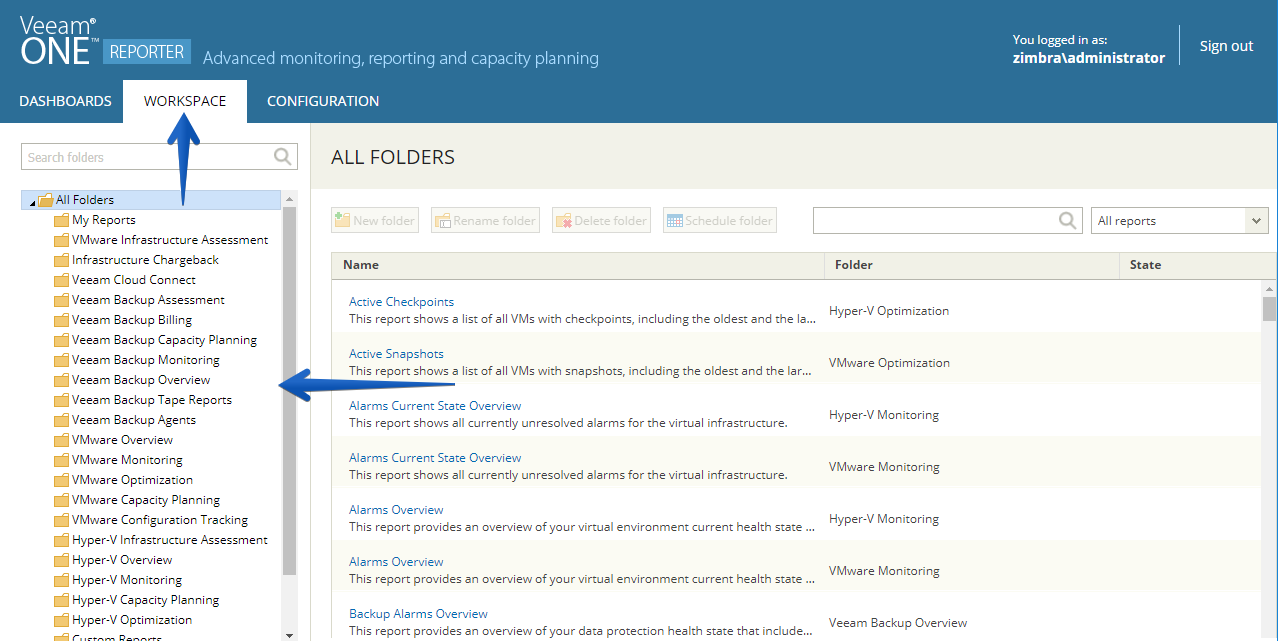Click the report search magnifier icon
1278x641 pixels.
[x=1068, y=221]
